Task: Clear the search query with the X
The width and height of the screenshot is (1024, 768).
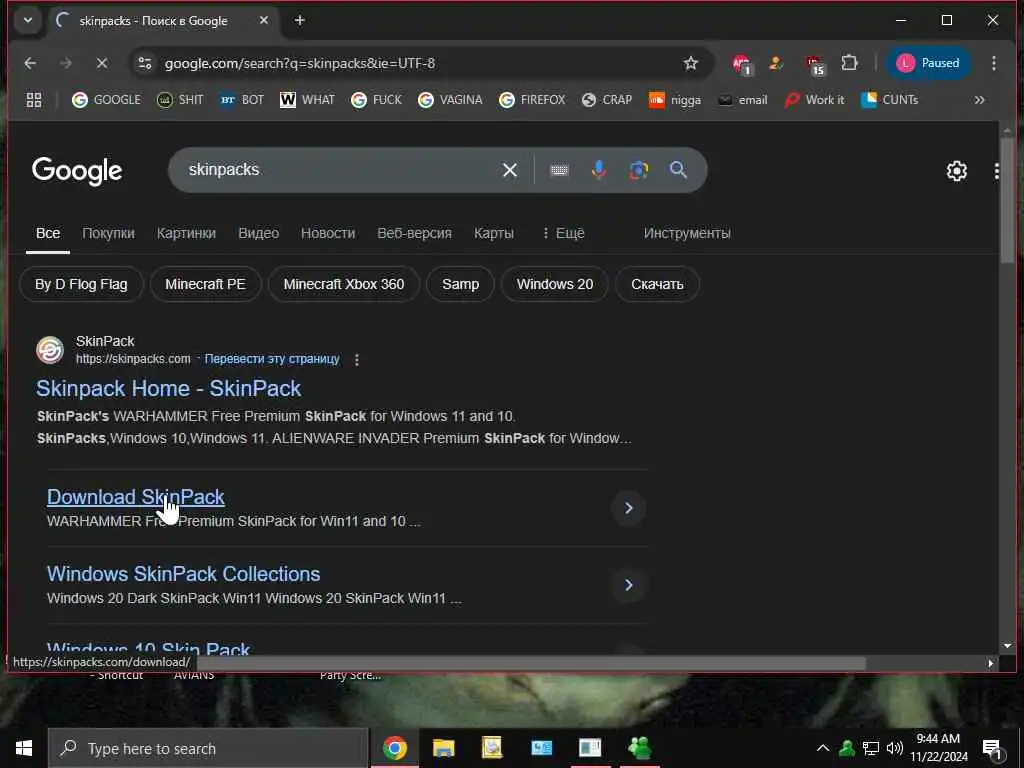Action: pyautogui.click(x=510, y=170)
